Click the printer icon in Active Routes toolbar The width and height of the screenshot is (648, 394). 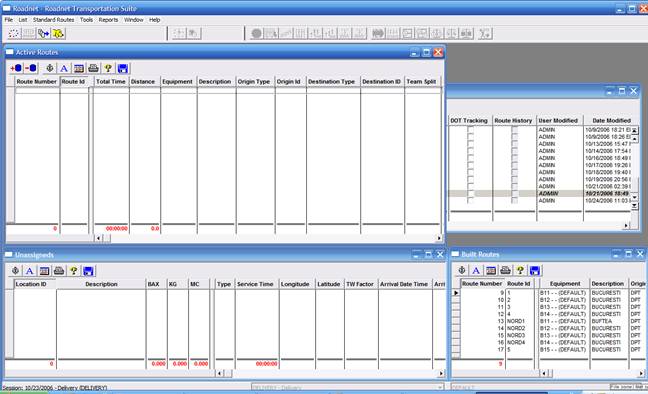click(x=93, y=68)
